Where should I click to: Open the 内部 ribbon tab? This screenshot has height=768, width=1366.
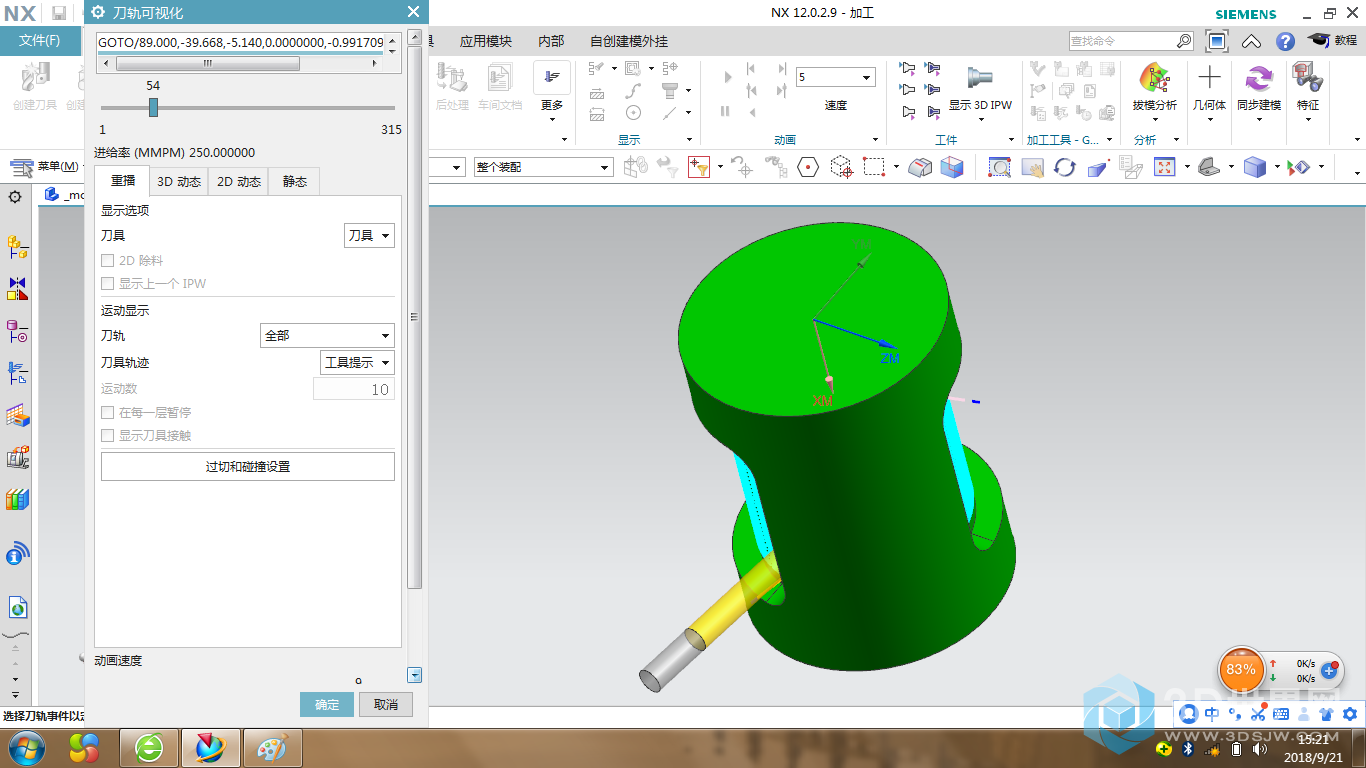pyautogui.click(x=551, y=41)
